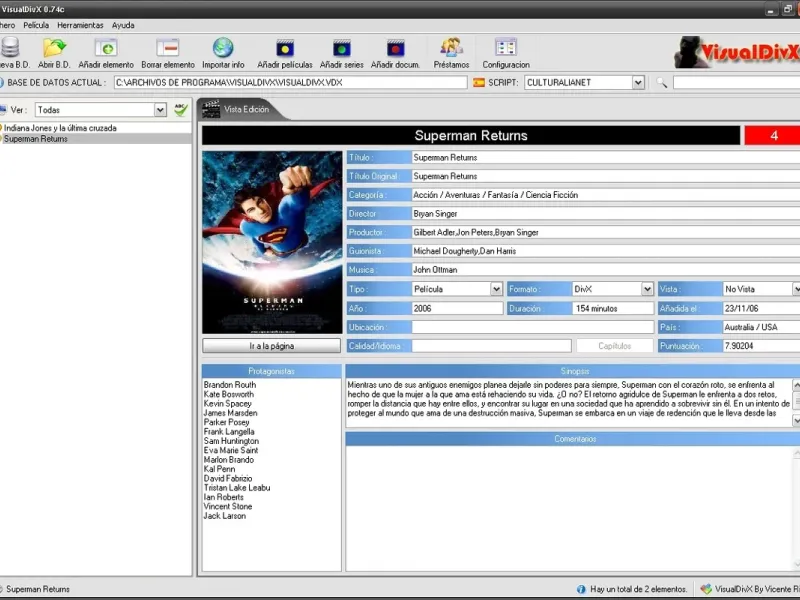Open the Préstamos icon
800x600 pixels.
tap(451, 48)
